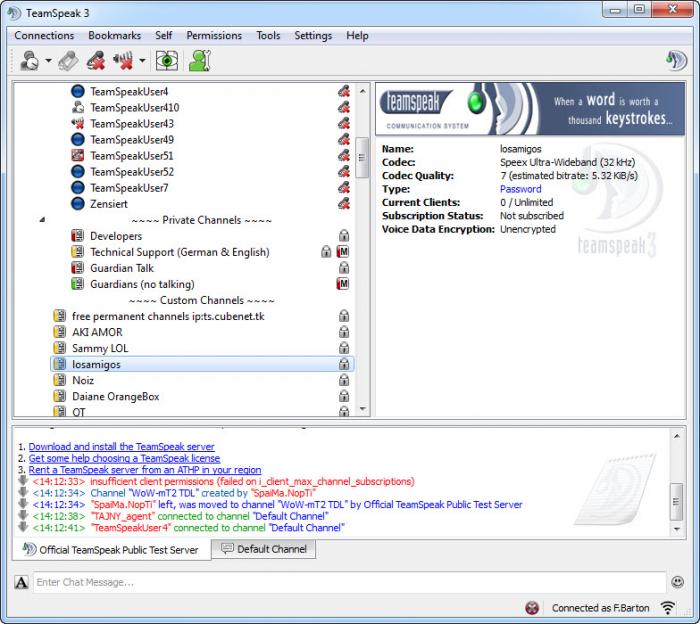Select the Guardian Talk channel
The image size is (700, 624).
pos(121,268)
